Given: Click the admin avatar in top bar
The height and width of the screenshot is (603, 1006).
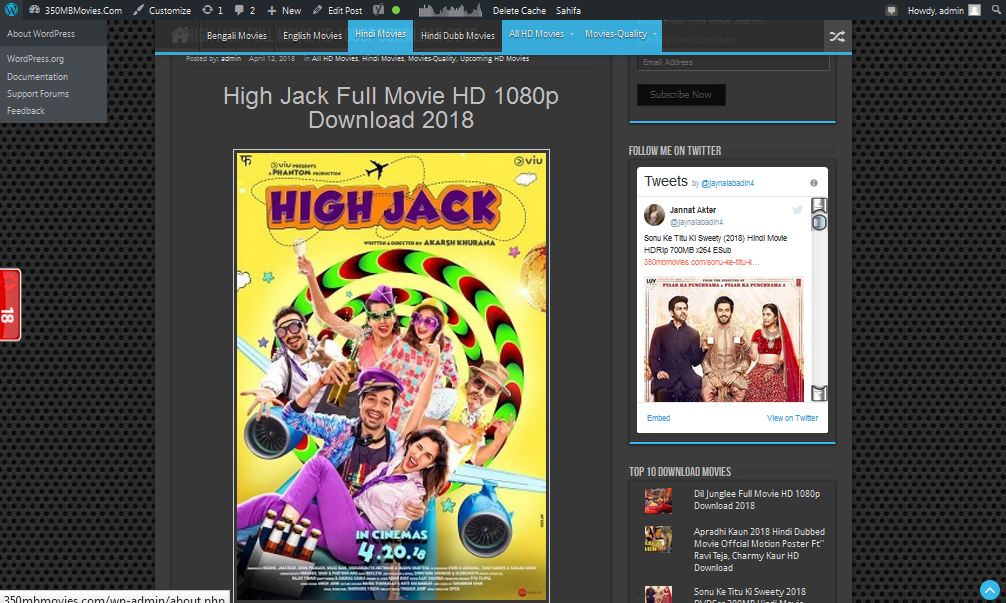Looking at the screenshot, I should pyautogui.click(x=974, y=10).
